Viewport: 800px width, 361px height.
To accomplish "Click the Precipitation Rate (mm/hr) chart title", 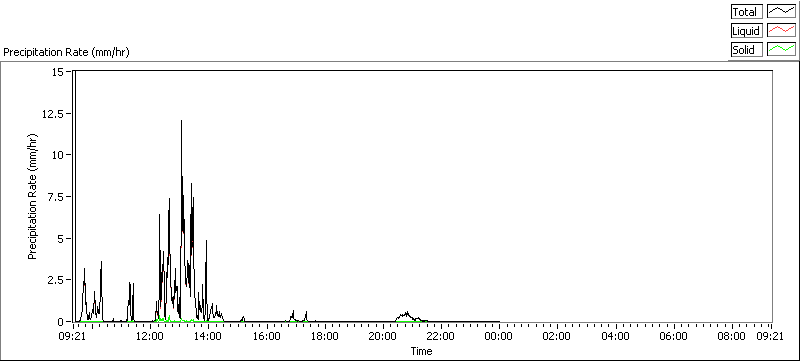I will tap(66, 52).
